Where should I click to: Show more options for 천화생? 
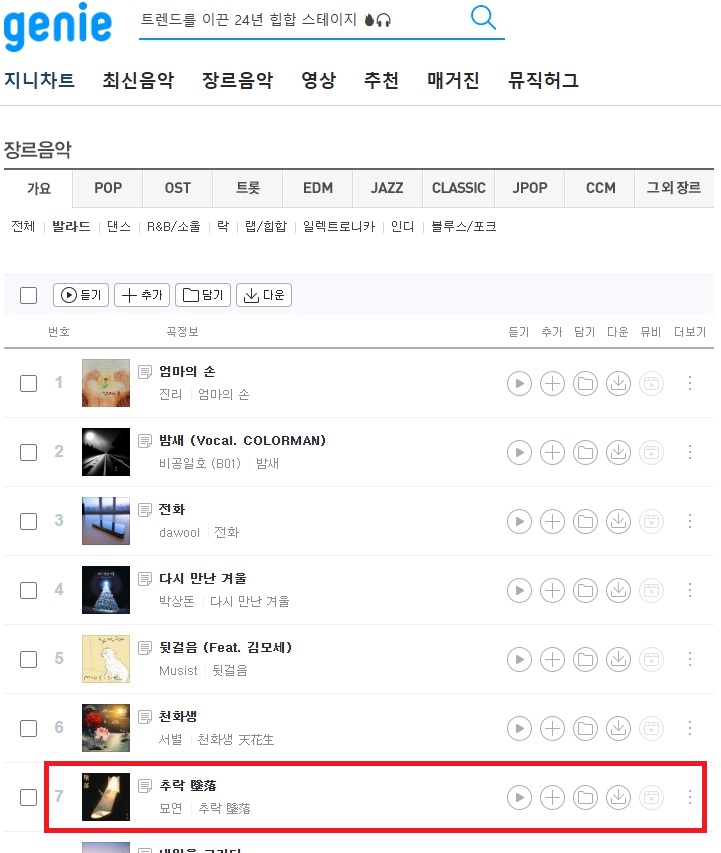coord(690,728)
